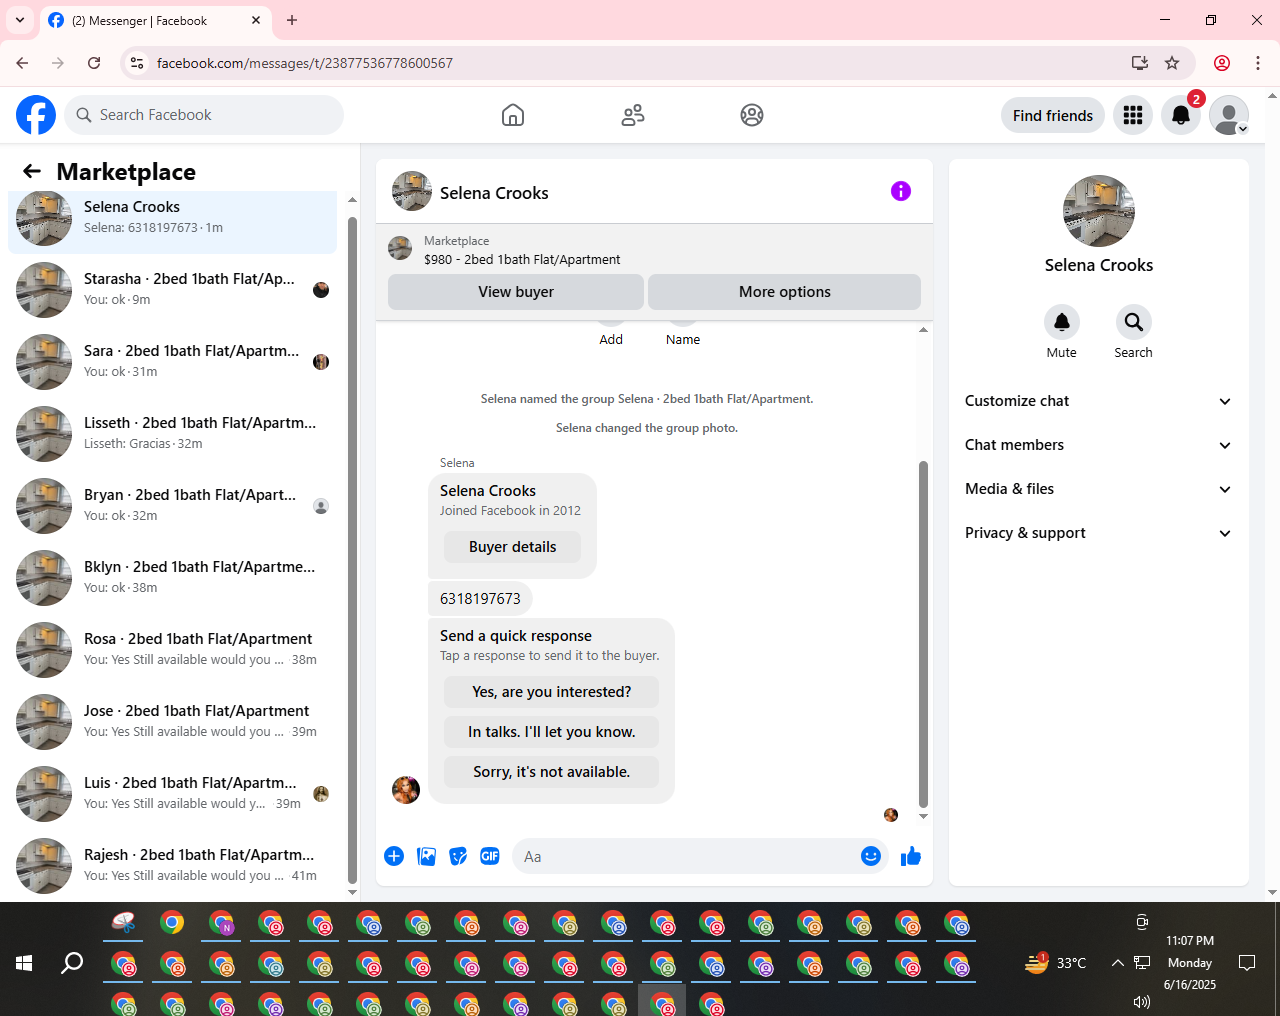Open conversation information purple icon
Screen dimensions: 1280x1016
(901, 191)
